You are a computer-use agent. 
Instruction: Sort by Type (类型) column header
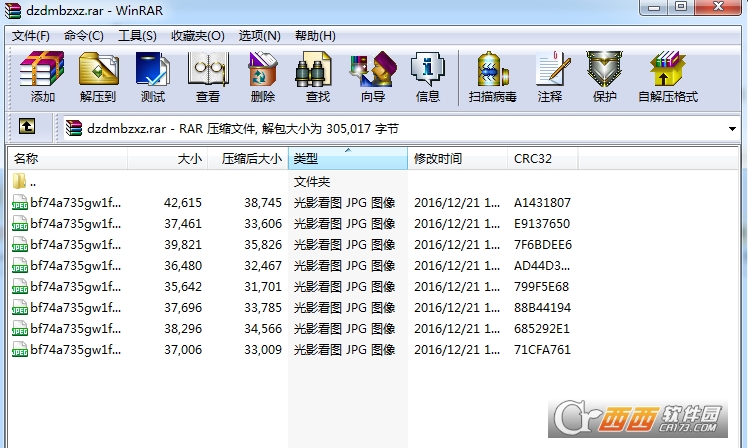point(348,158)
